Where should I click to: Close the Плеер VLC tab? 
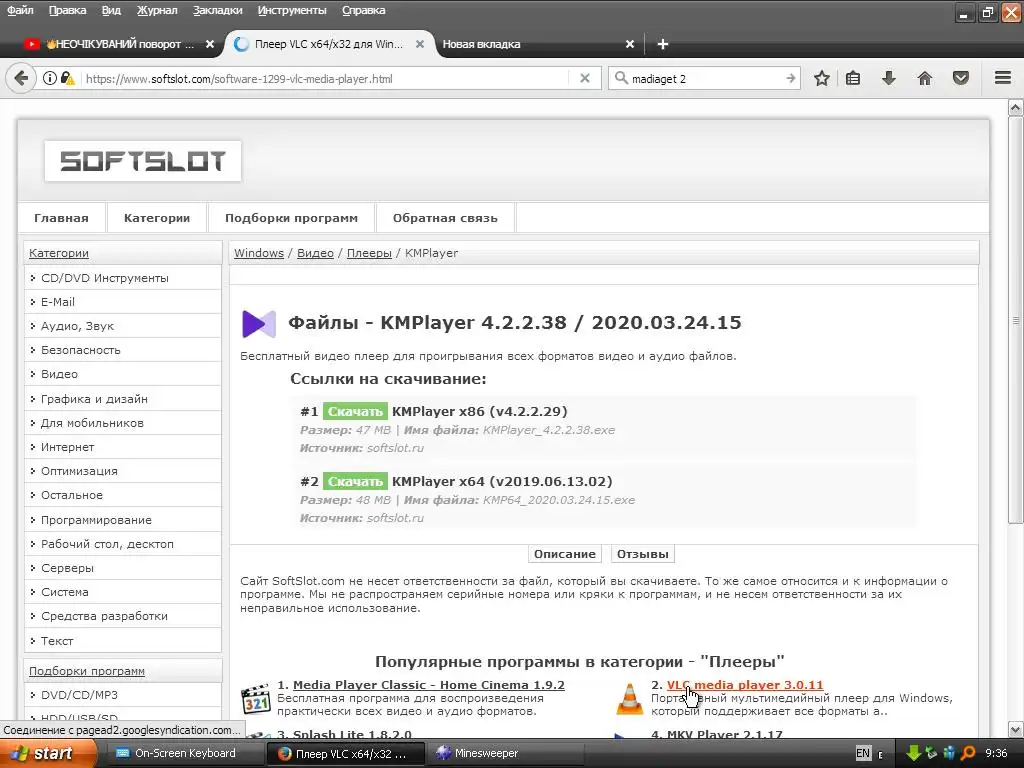coord(420,44)
